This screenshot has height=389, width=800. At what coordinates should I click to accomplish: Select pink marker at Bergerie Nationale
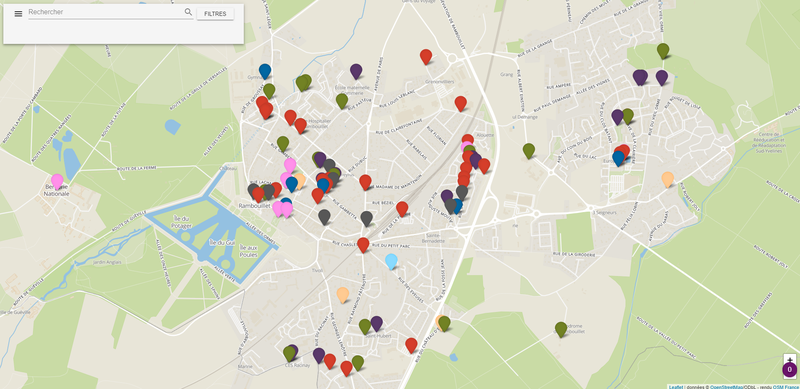tap(57, 181)
